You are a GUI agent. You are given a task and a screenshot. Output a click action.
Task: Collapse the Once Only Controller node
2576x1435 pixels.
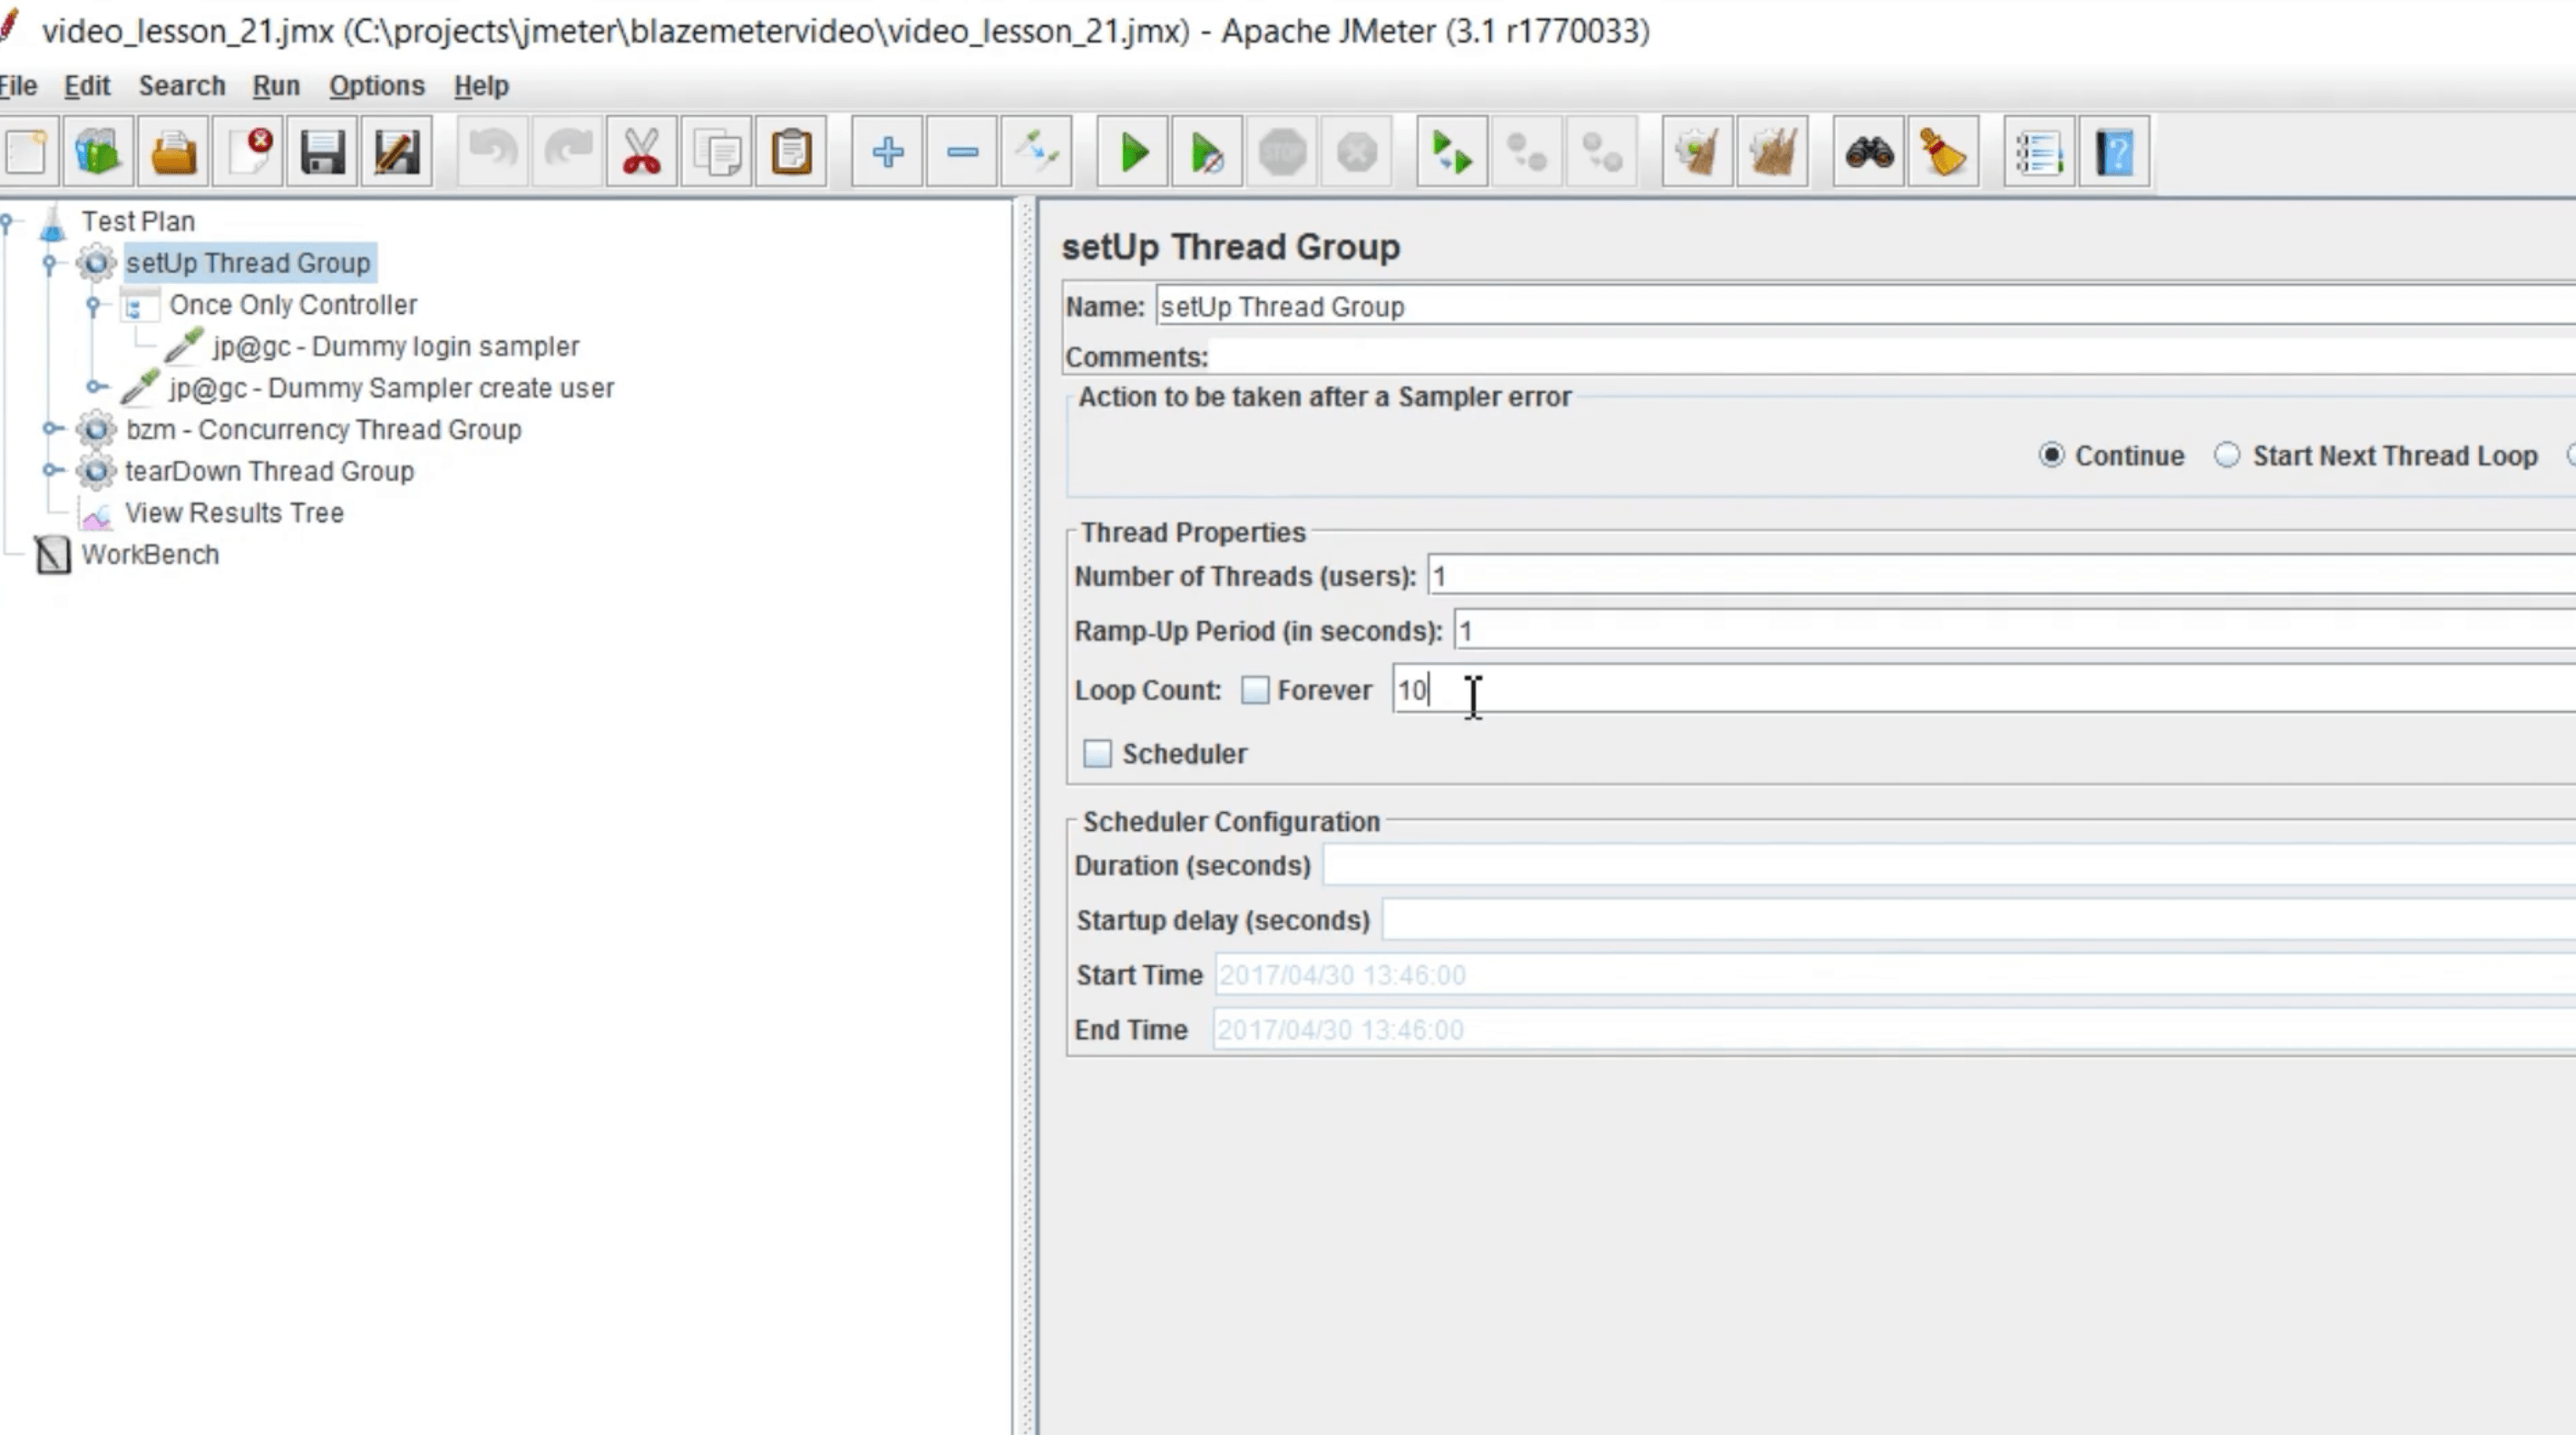(93, 305)
